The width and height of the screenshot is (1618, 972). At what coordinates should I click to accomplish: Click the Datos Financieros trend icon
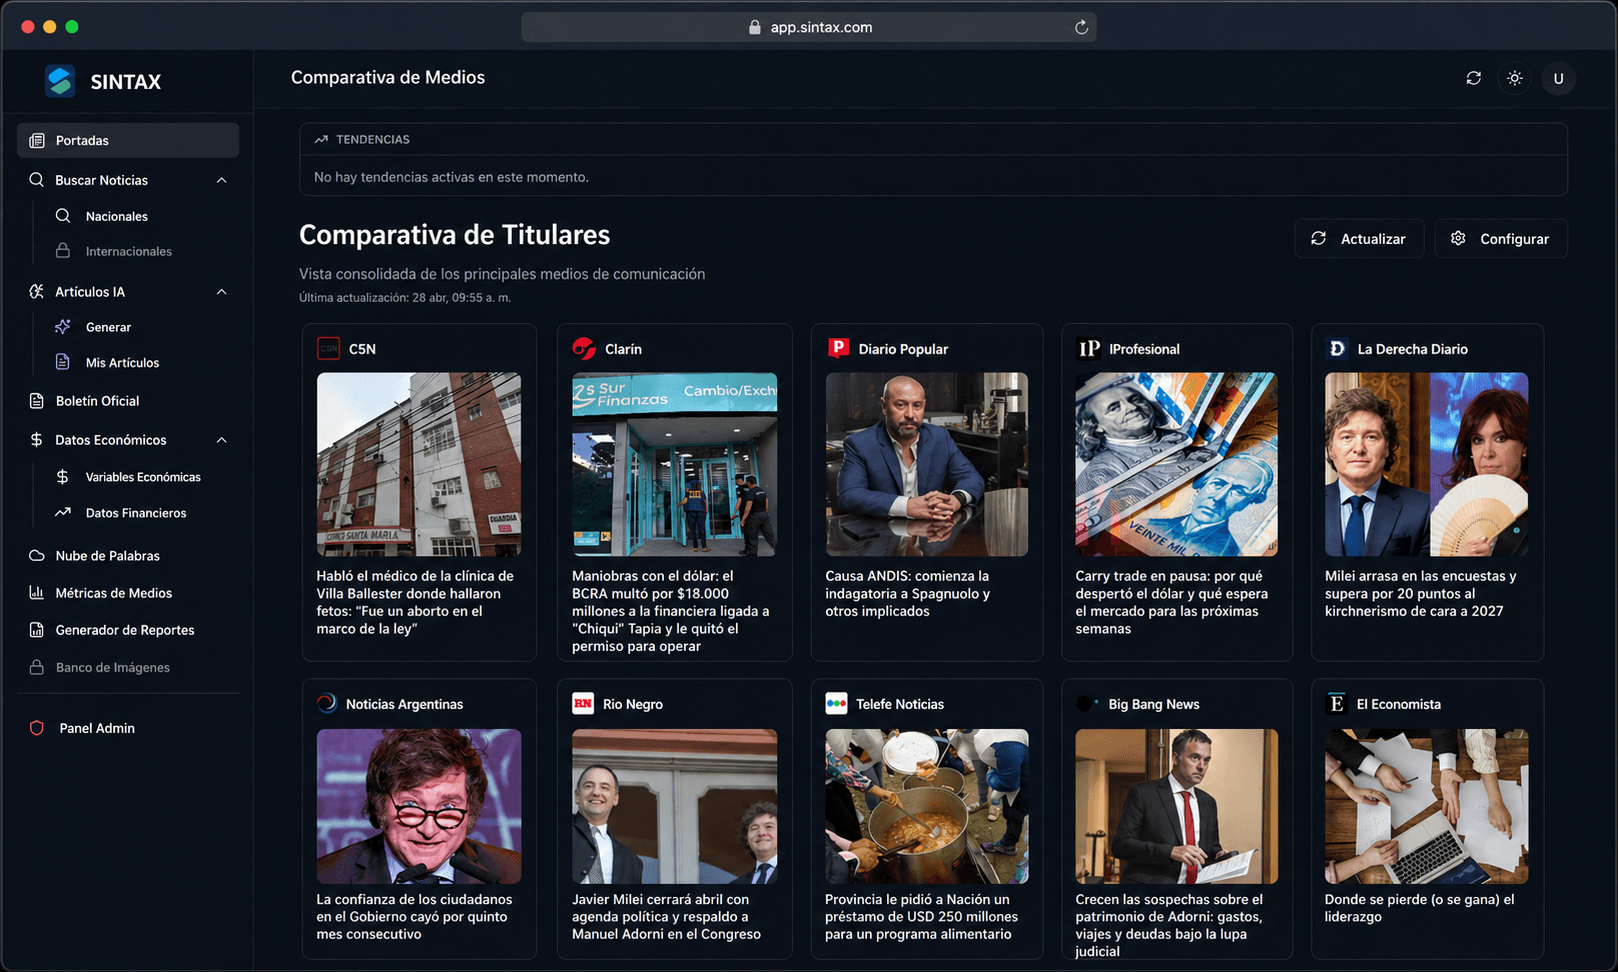coord(63,512)
